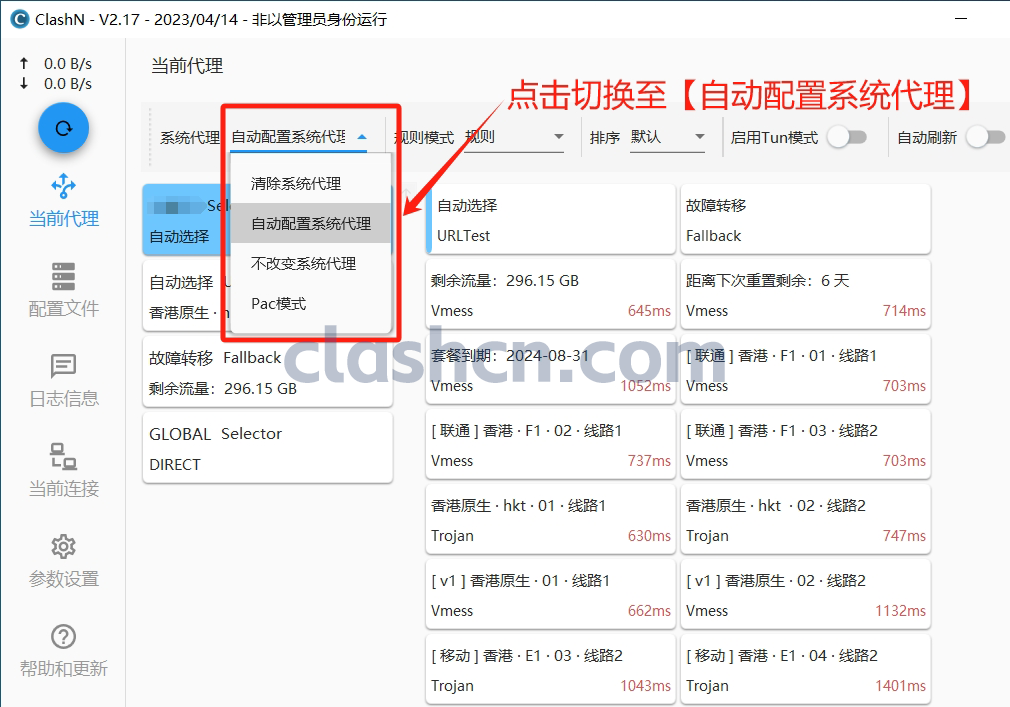This screenshot has width=1010, height=707.
Task: Choose the [联通] 香港 F1·02 线路1 node
Action: (x=551, y=445)
